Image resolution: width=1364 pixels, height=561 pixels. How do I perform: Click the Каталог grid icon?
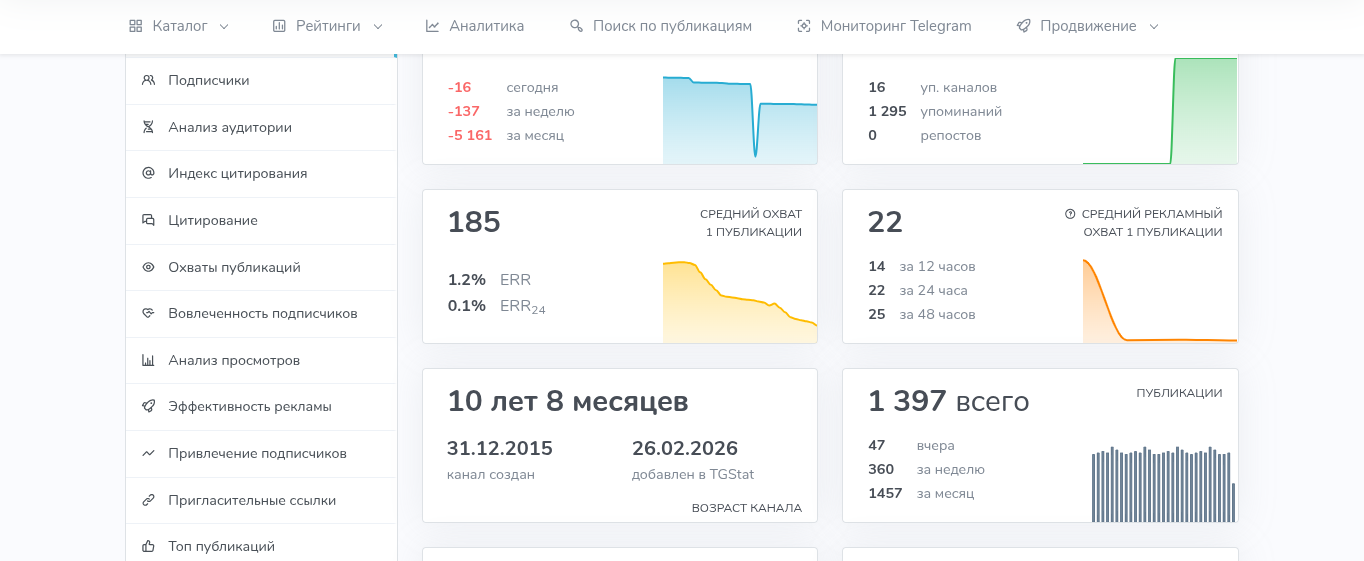pyautogui.click(x=136, y=26)
